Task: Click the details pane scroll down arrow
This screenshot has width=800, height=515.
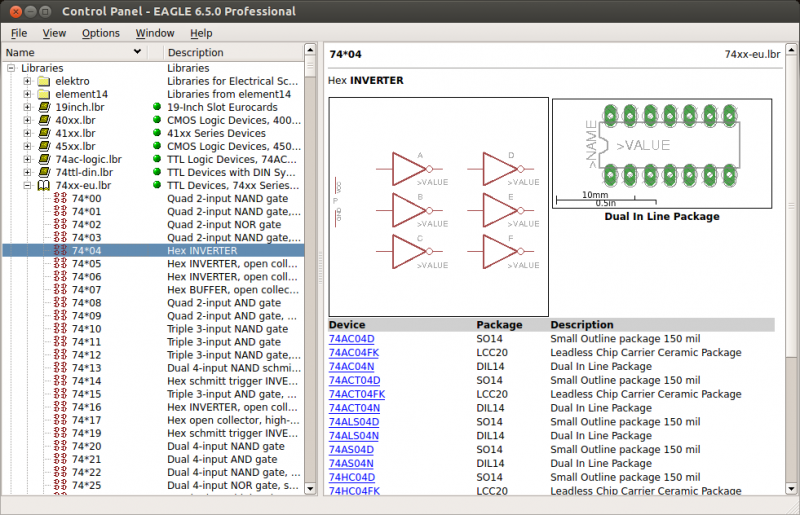Action: click(791, 488)
